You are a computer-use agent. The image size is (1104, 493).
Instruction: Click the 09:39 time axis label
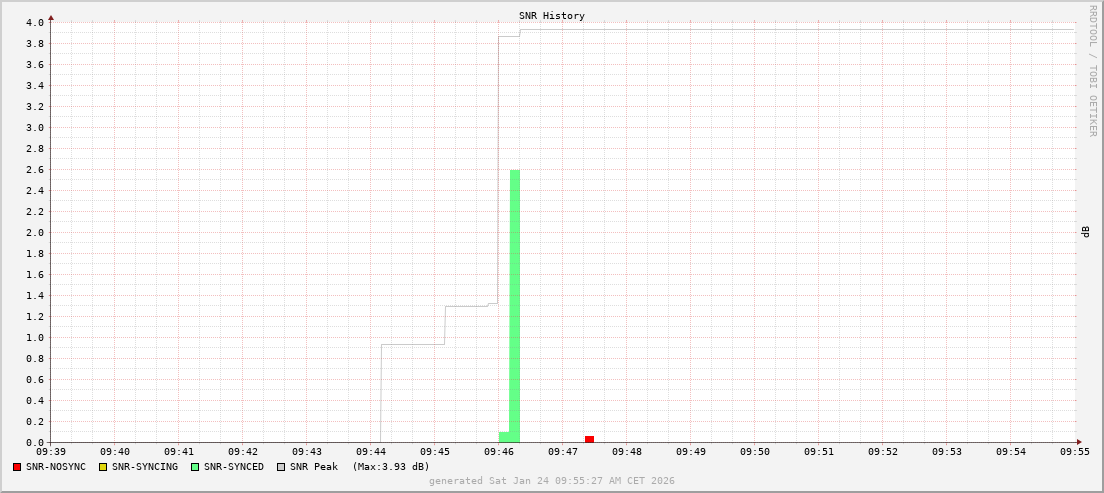point(51,452)
